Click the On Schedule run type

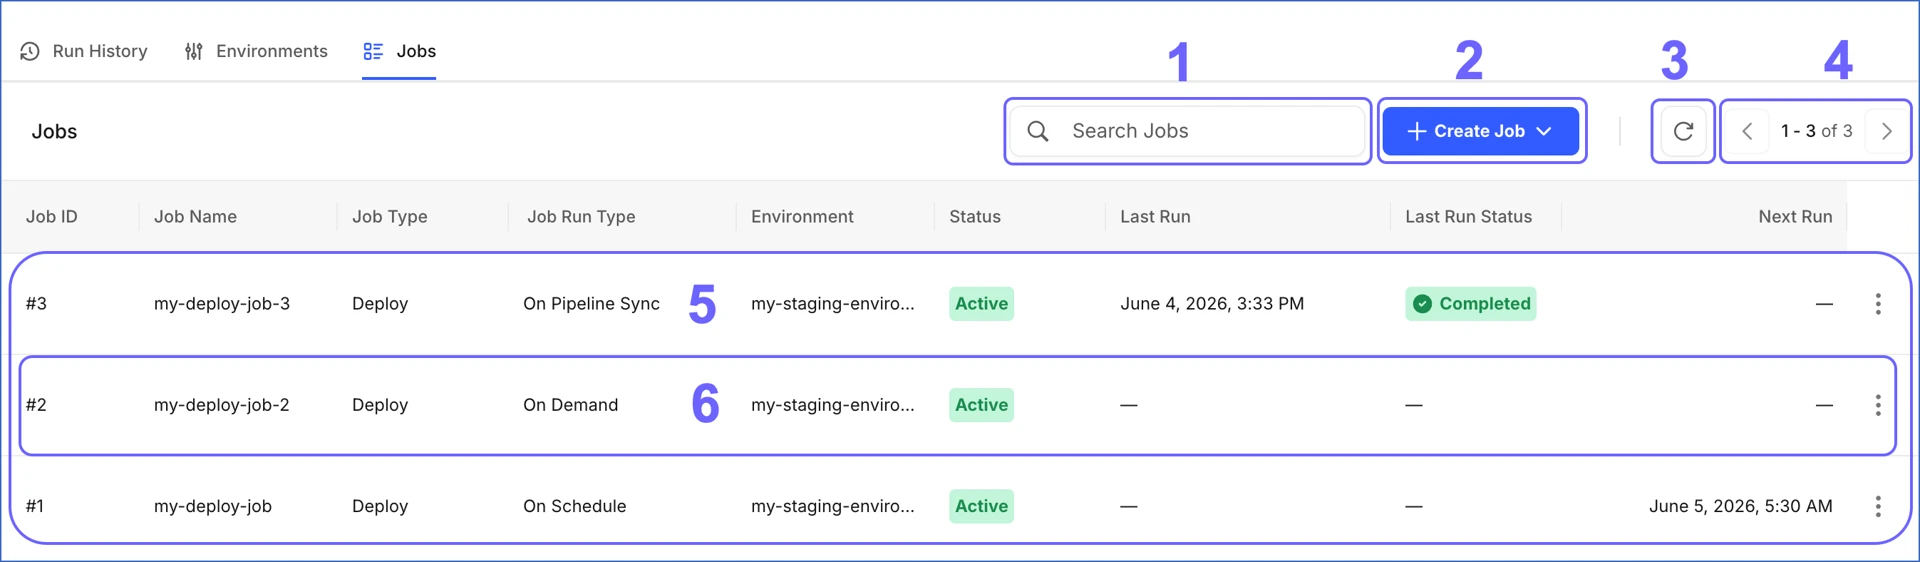(574, 506)
